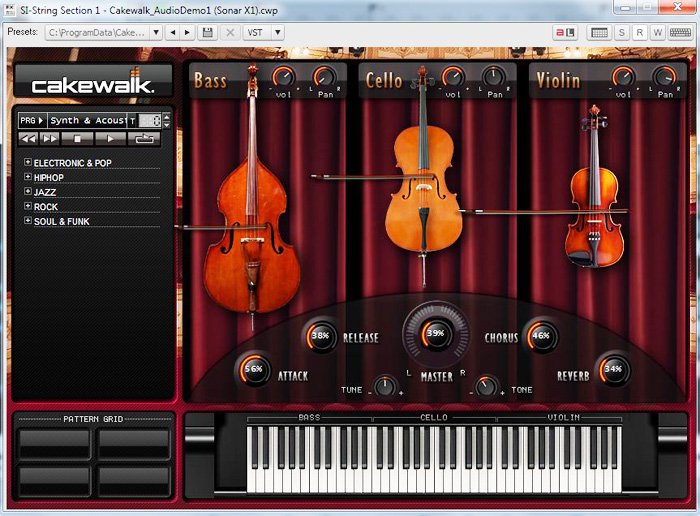Image resolution: width=700 pixels, height=516 pixels.
Task: Click the TONE knob
Action: click(x=486, y=386)
